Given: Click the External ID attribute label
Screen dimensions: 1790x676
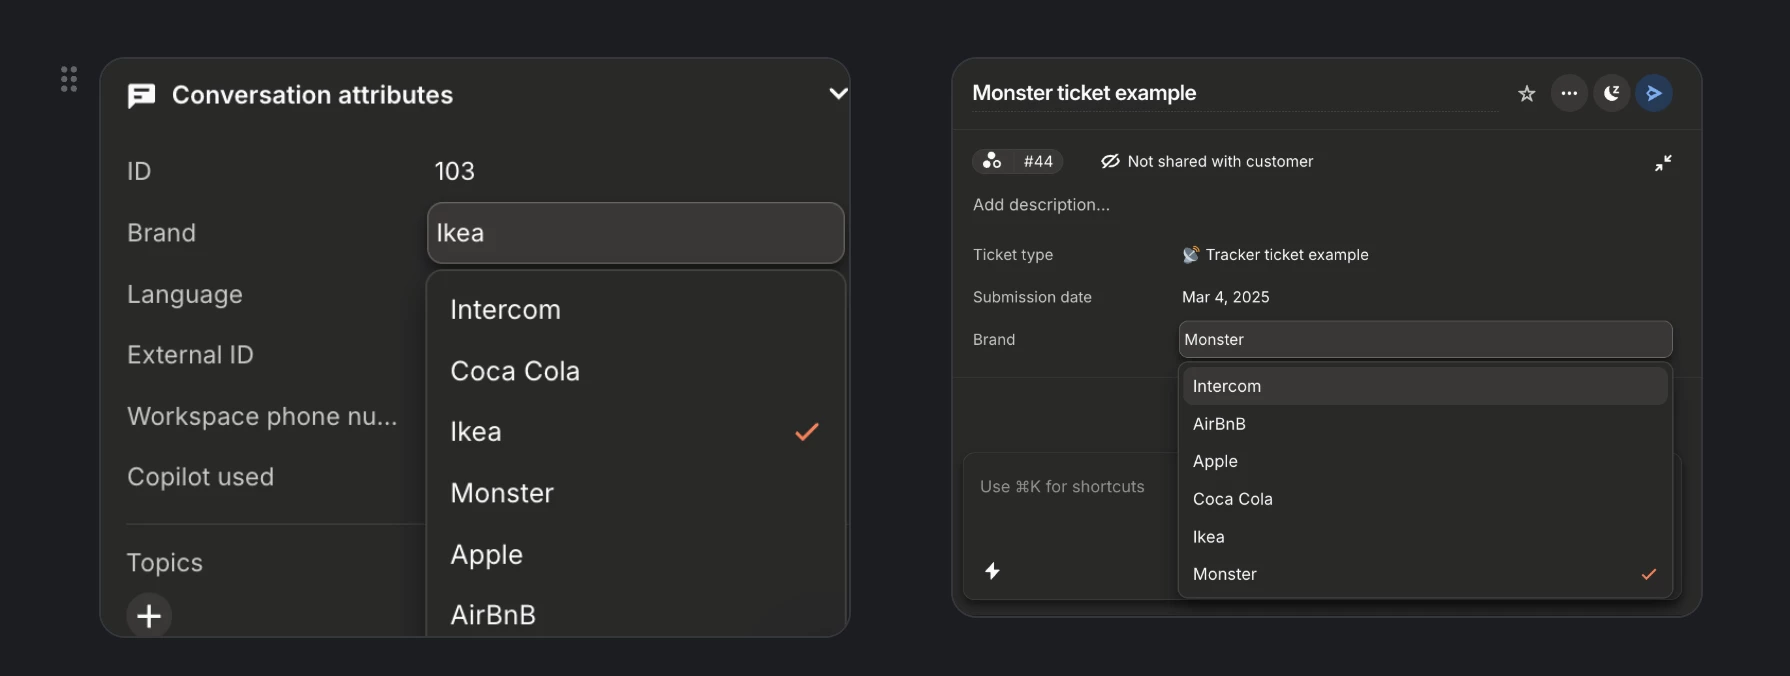Looking at the screenshot, I should click(190, 355).
